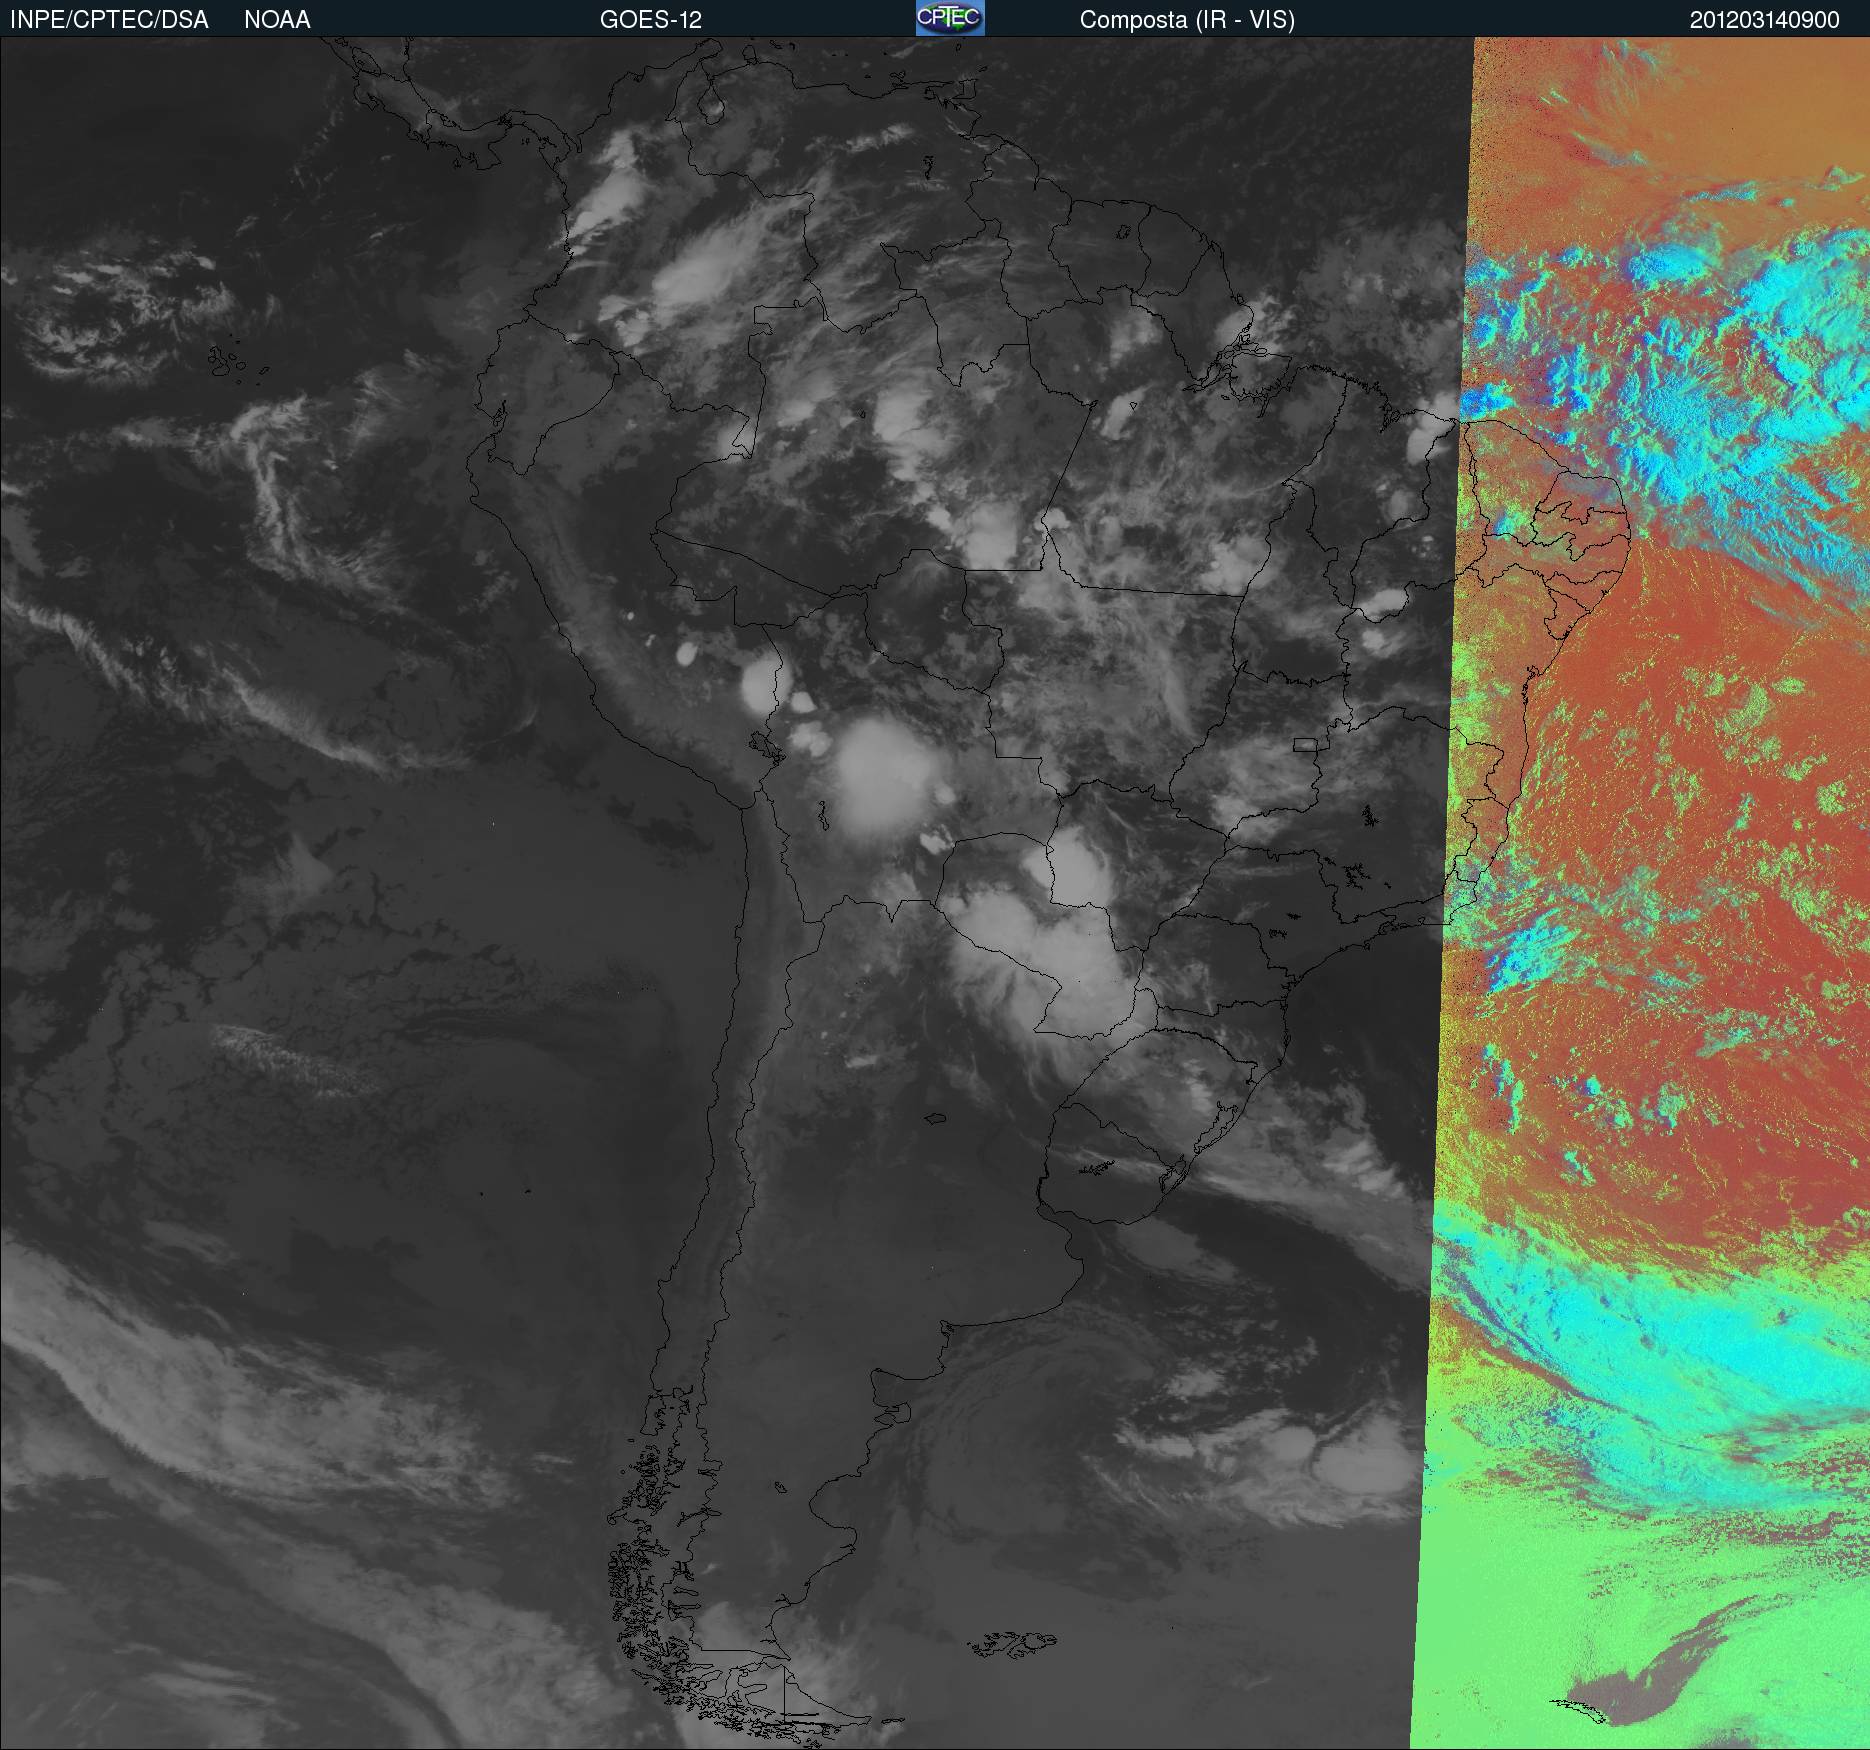Select the GOES-12 satellite label

[x=650, y=20]
